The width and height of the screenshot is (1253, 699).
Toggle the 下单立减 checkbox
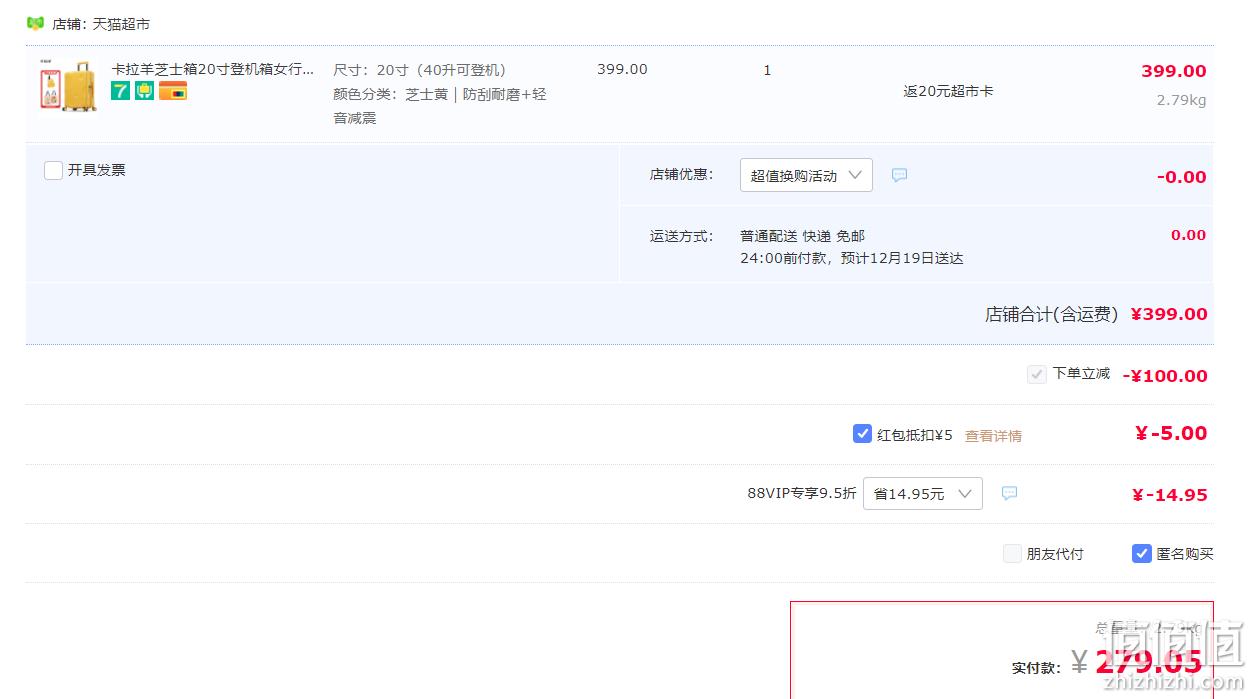click(x=1036, y=374)
